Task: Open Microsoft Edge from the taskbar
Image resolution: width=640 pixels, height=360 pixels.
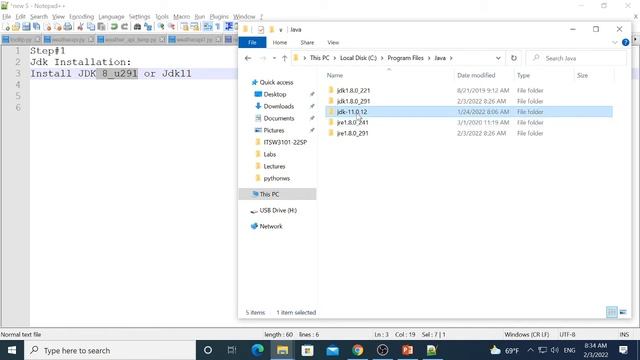Action: tap(258, 350)
